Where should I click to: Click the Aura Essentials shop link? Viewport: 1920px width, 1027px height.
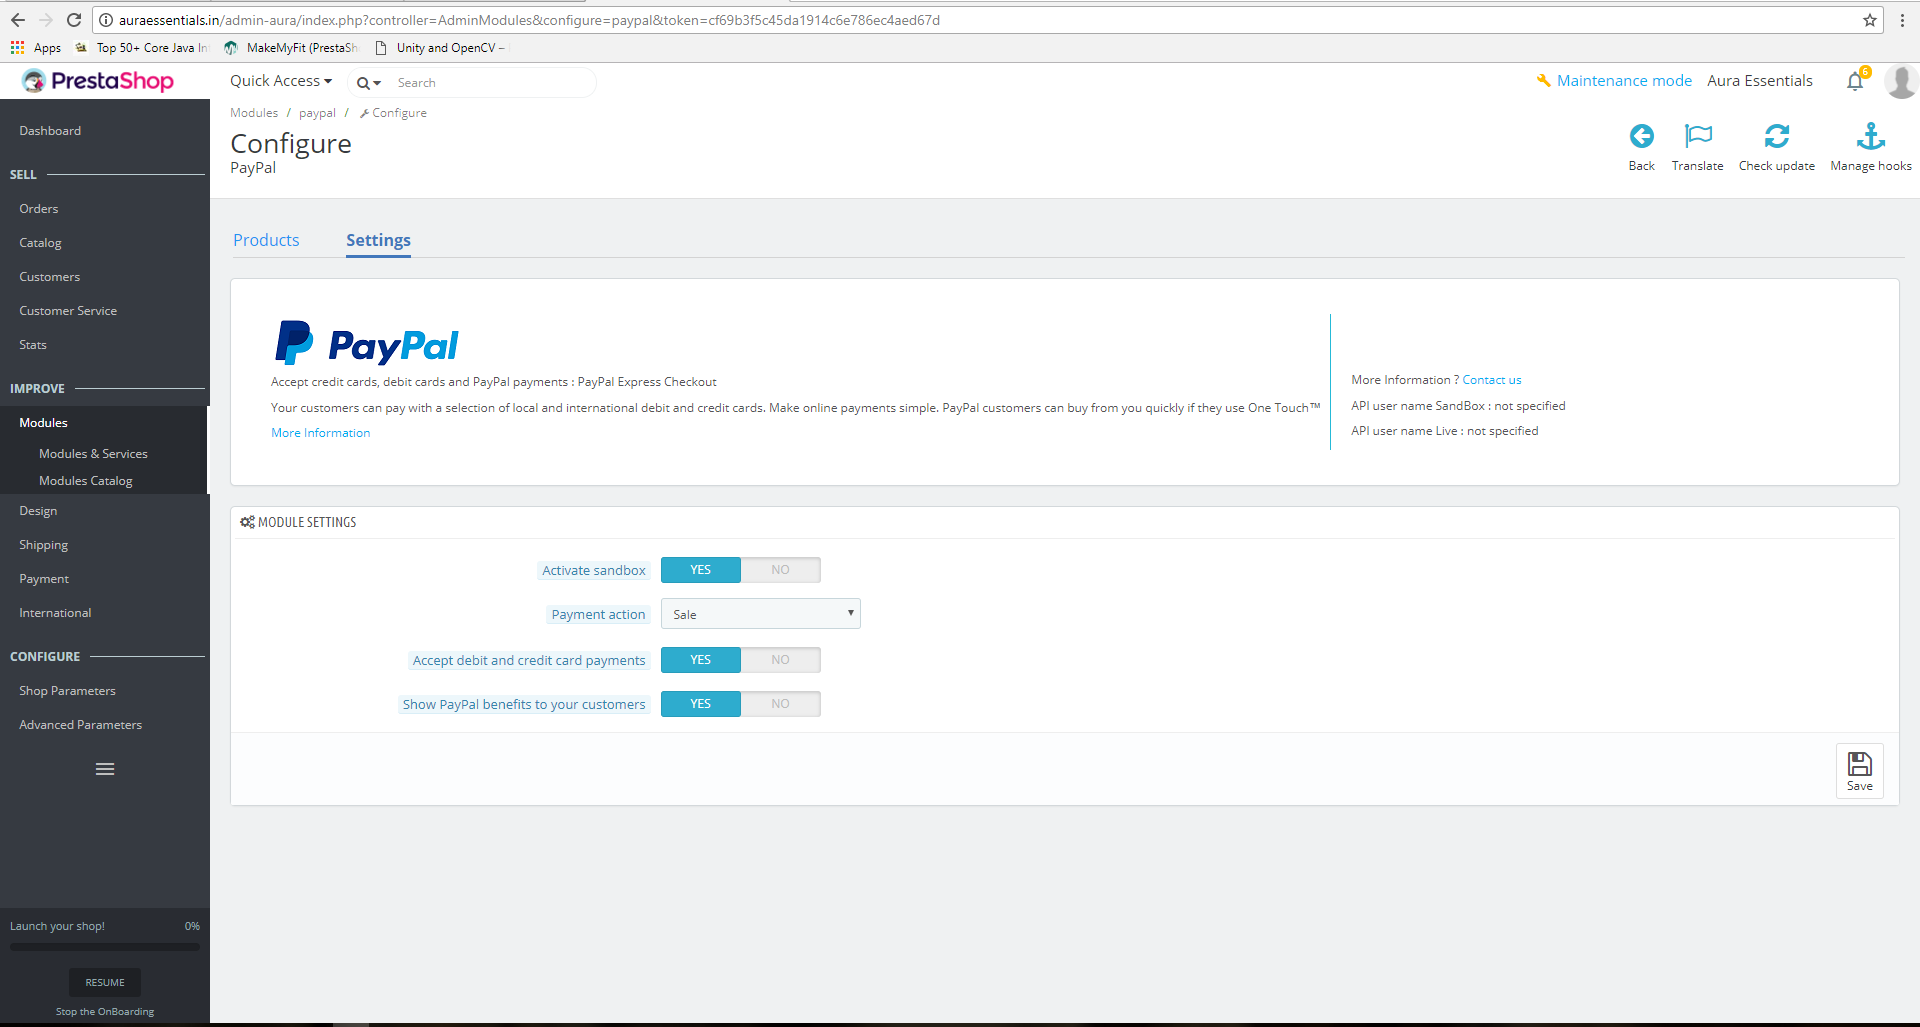1760,81
